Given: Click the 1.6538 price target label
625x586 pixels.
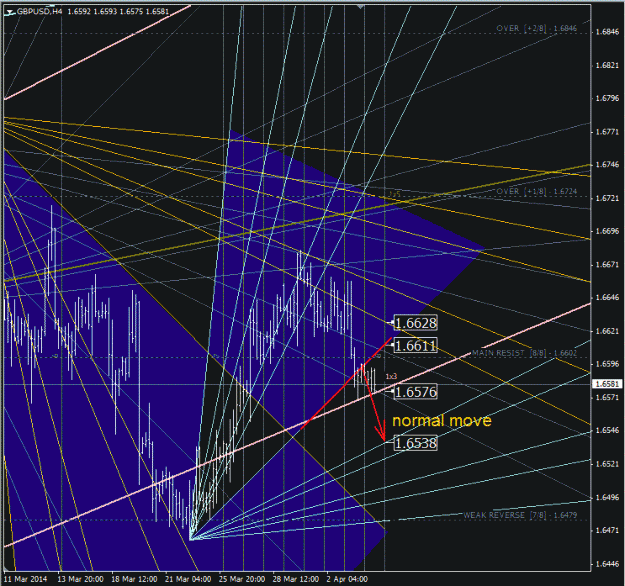Looking at the screenshot, I should 415,443.
